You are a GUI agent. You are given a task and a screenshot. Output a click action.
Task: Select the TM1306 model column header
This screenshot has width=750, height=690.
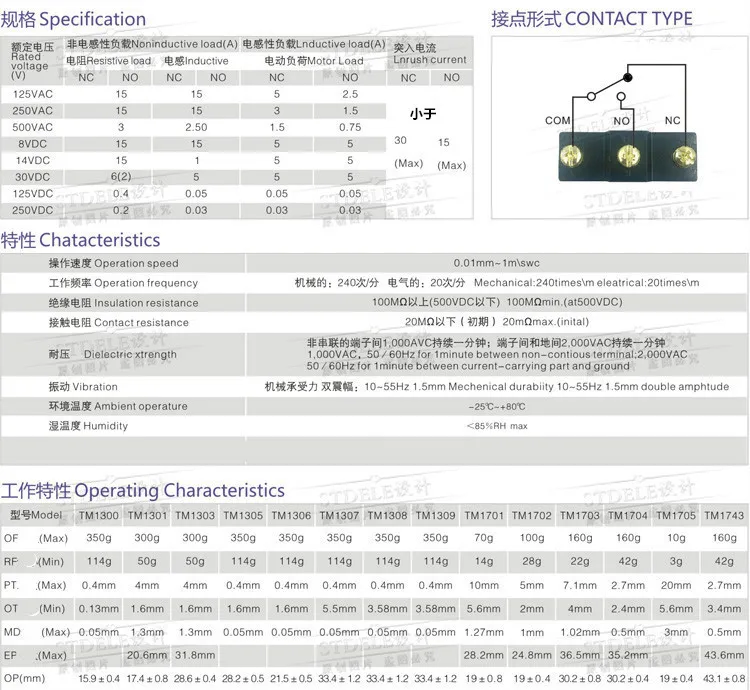pyautogui.click(x=291, y=515)
